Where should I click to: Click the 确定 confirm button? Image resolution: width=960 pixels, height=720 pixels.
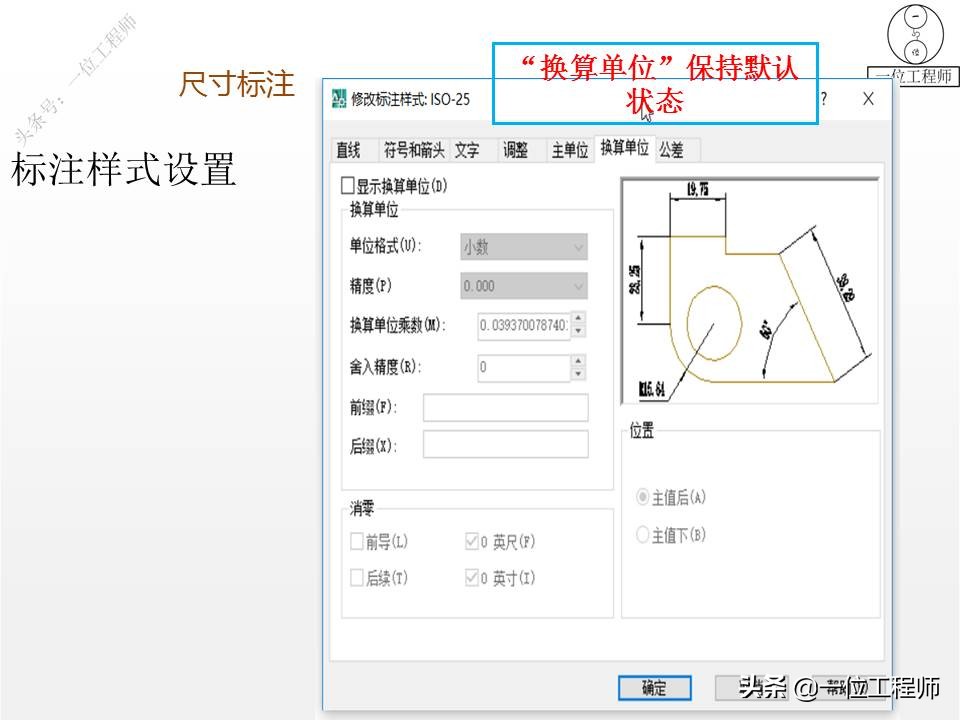click(653, 689)
